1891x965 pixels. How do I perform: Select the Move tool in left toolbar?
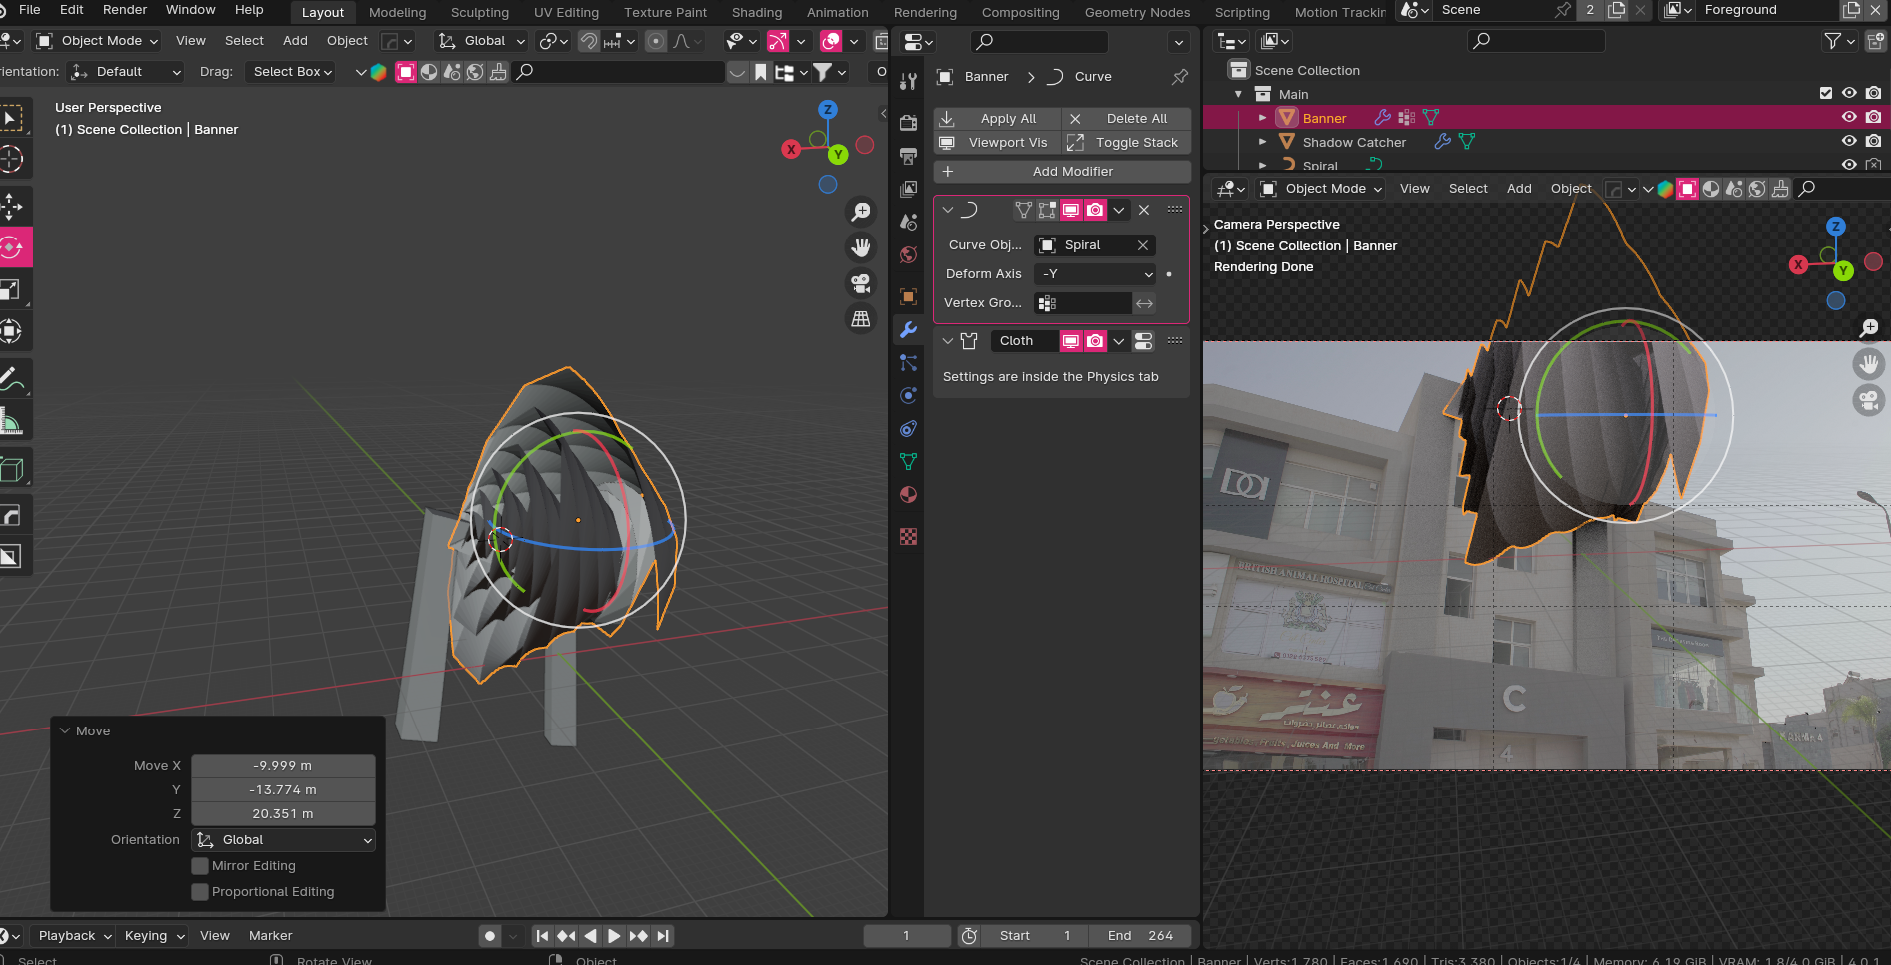(12, 206)
